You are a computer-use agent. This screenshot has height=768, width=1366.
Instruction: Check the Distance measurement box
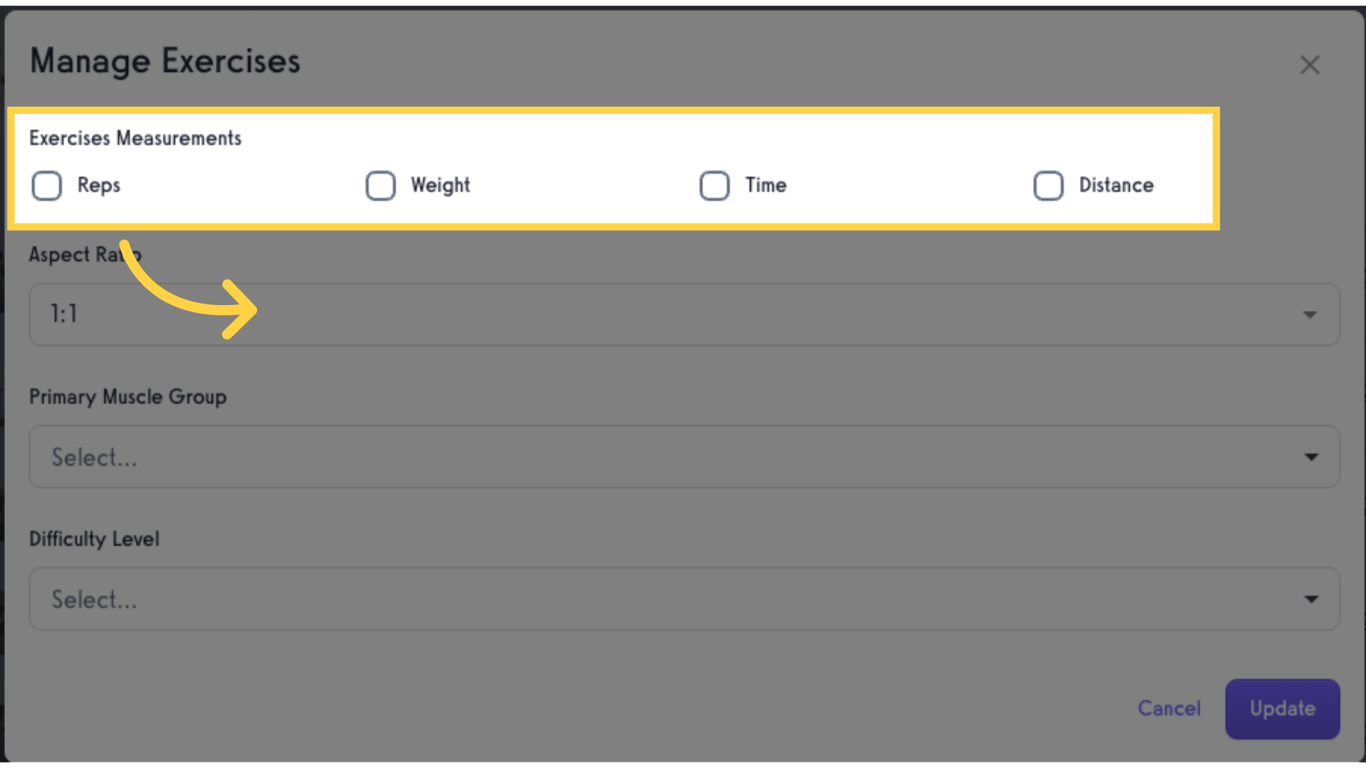[1048, 186]
